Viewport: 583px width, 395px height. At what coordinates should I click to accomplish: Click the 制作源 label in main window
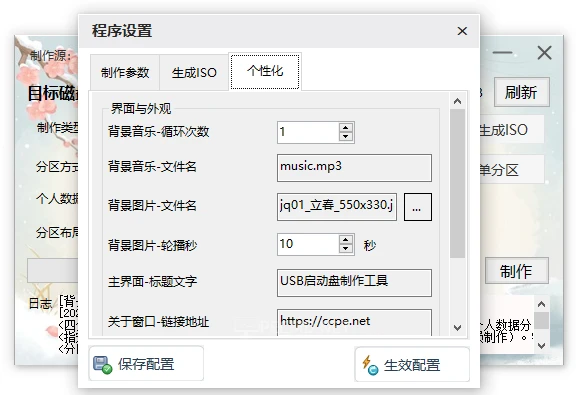(51, 56)
